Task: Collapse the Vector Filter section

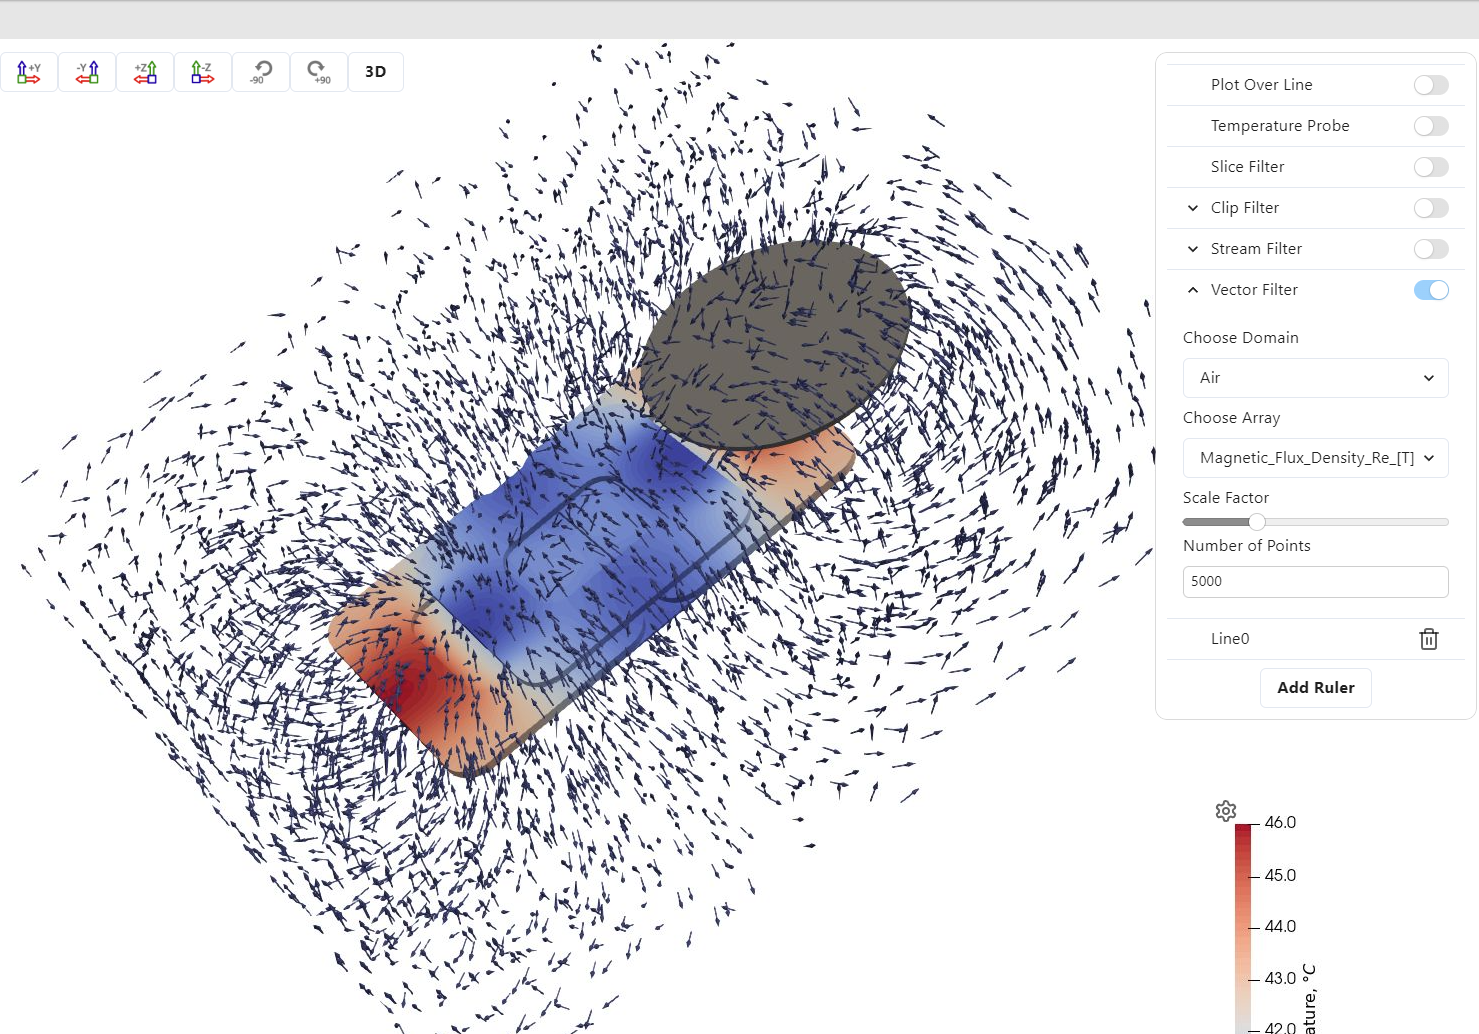Action: [x=1193, y=290]
